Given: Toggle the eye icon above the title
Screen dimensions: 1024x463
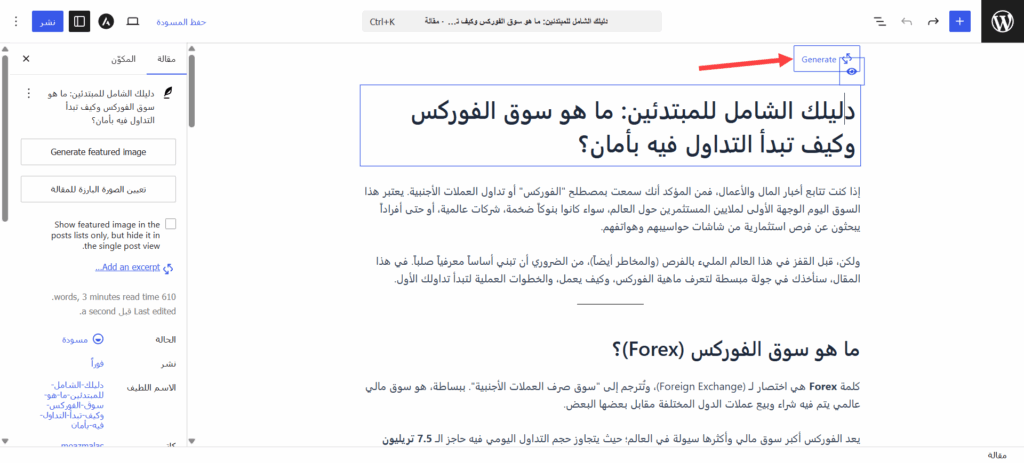Looking at the screenshot, I should (x=851, y=71).
